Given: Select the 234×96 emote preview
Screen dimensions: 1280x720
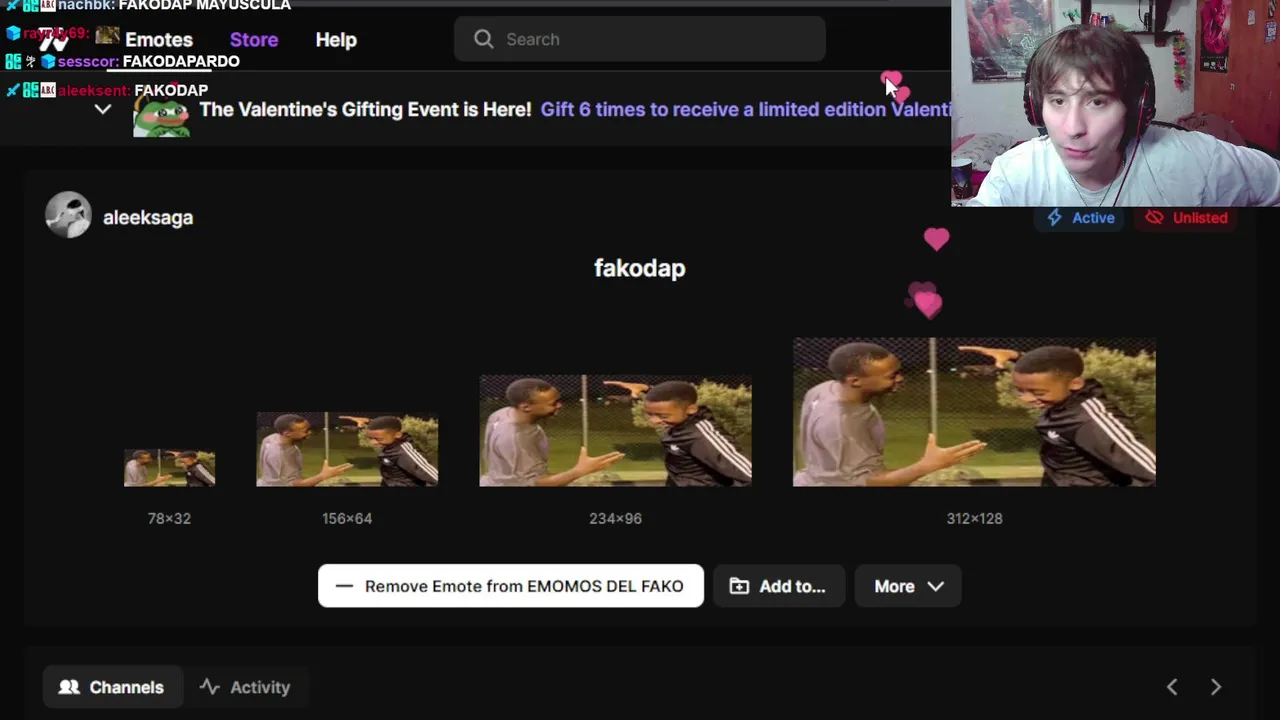Looking at the screenshot, I should pos(615,431).
